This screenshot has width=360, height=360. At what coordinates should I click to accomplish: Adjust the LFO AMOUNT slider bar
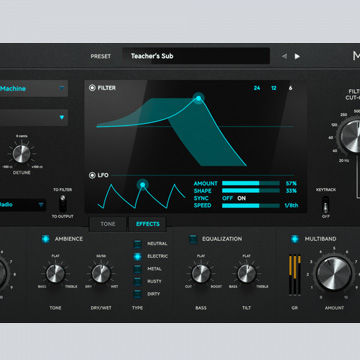point(251,183)
